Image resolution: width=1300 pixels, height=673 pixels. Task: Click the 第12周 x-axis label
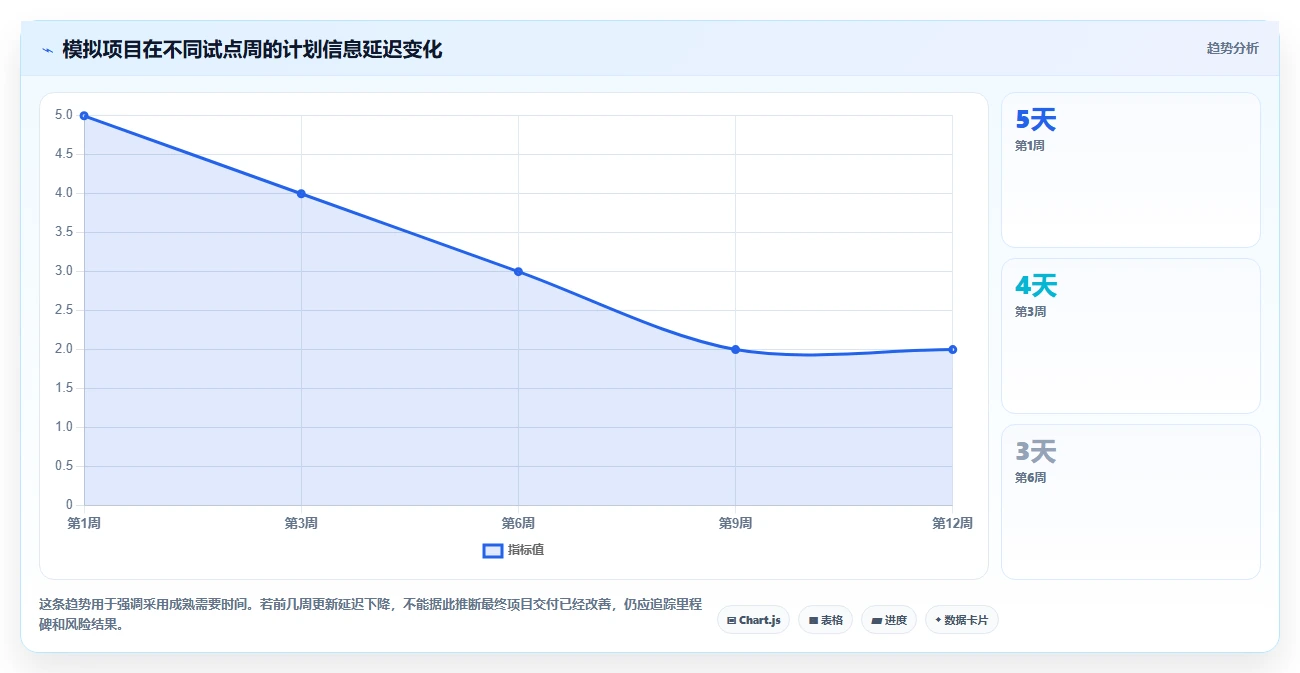click(x=952, y=523)
